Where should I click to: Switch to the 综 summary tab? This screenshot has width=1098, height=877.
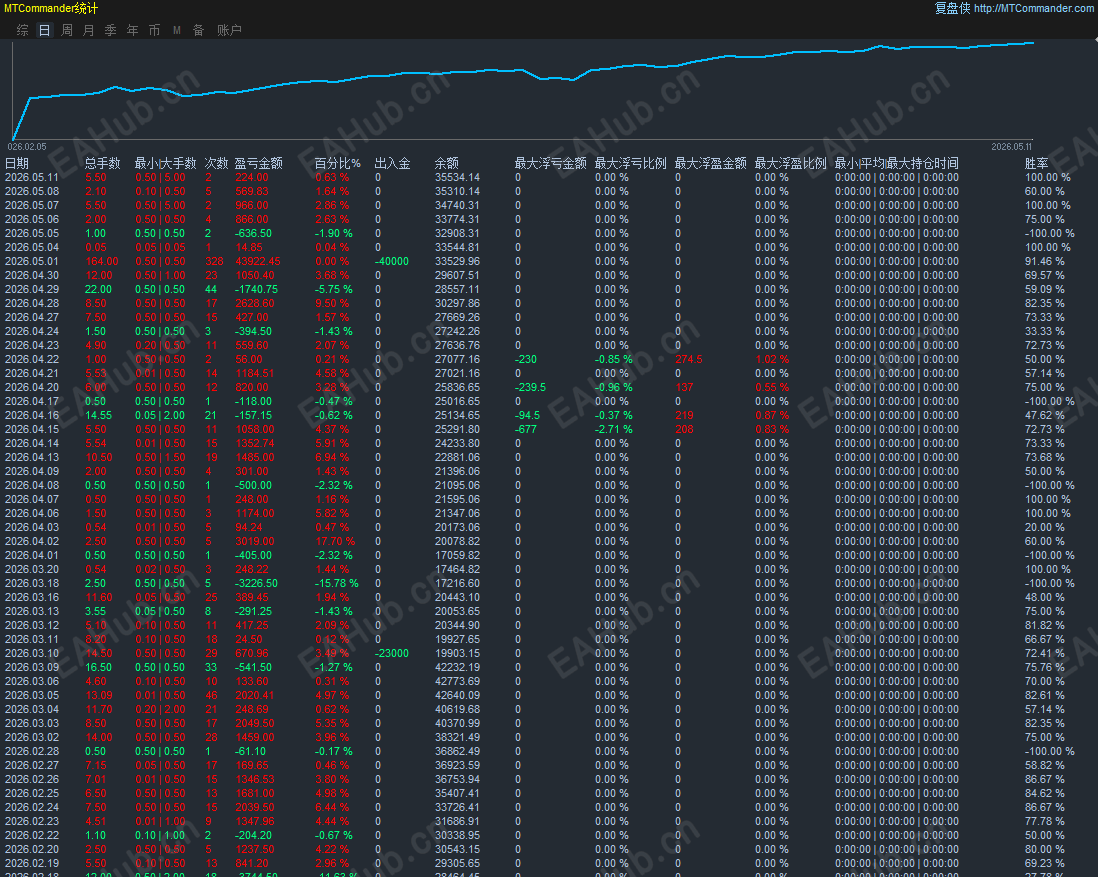(x=22, y=30)
